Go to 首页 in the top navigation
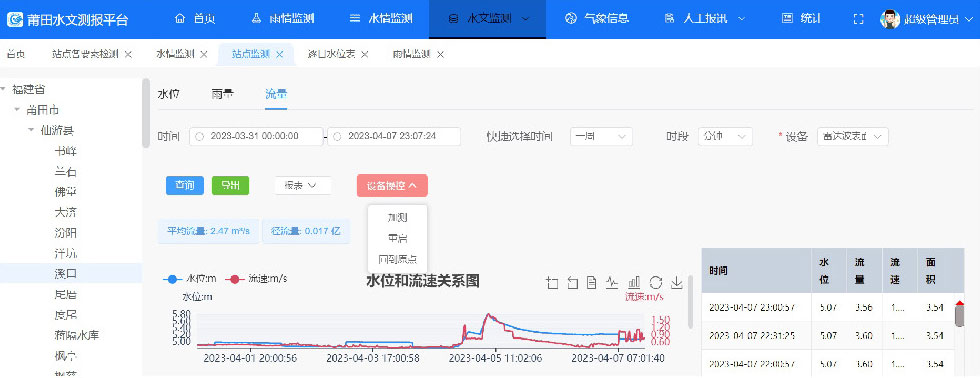 coord(194,19)
